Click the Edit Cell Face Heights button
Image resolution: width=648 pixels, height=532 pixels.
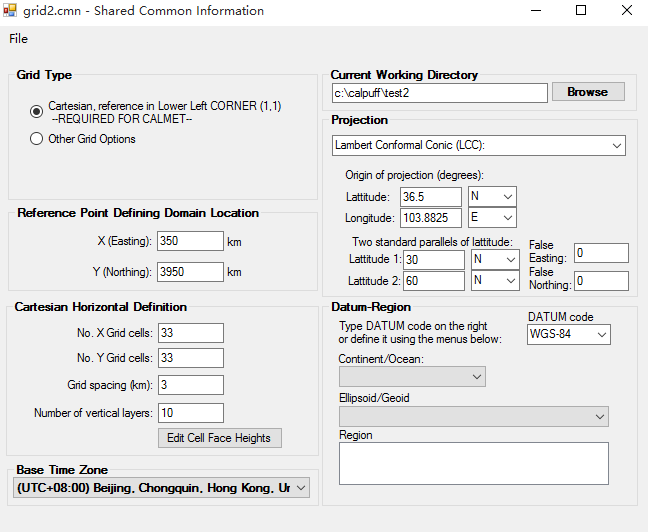coord(220,438)
